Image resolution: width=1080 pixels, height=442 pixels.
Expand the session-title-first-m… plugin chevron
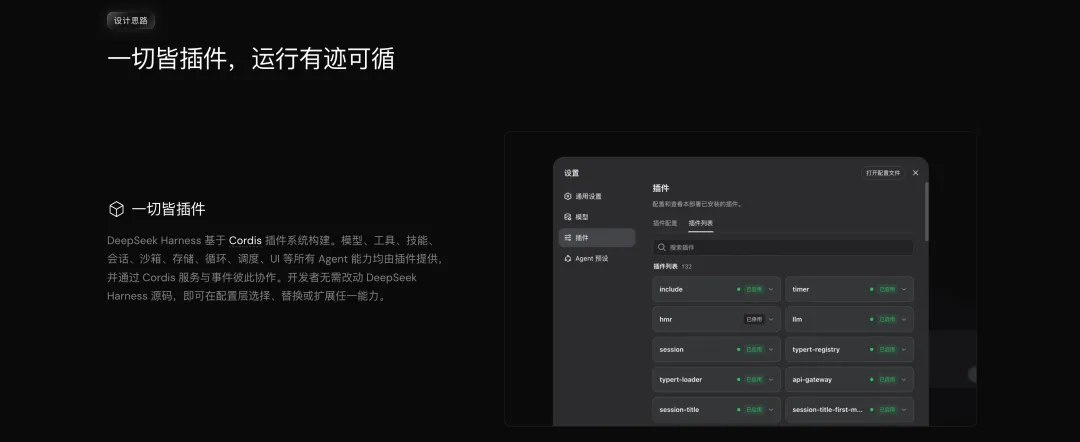coord(904,410)
